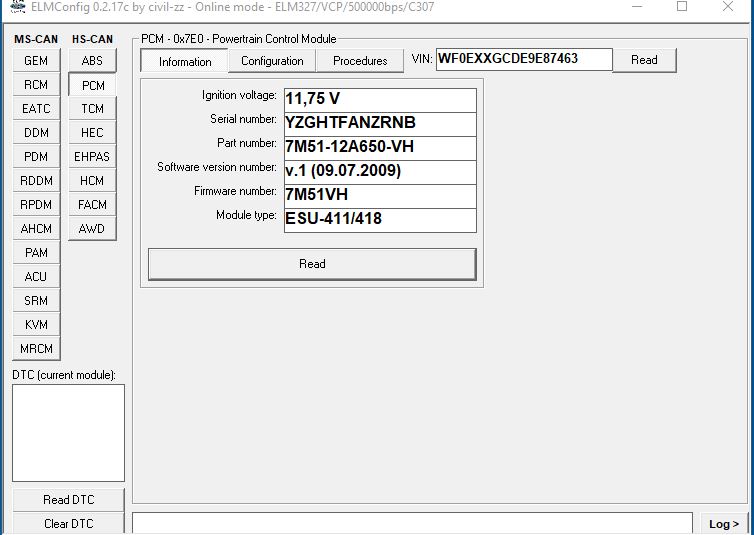Select the EHPAS module button
The image size is (754, 535).
pos(92,157)
